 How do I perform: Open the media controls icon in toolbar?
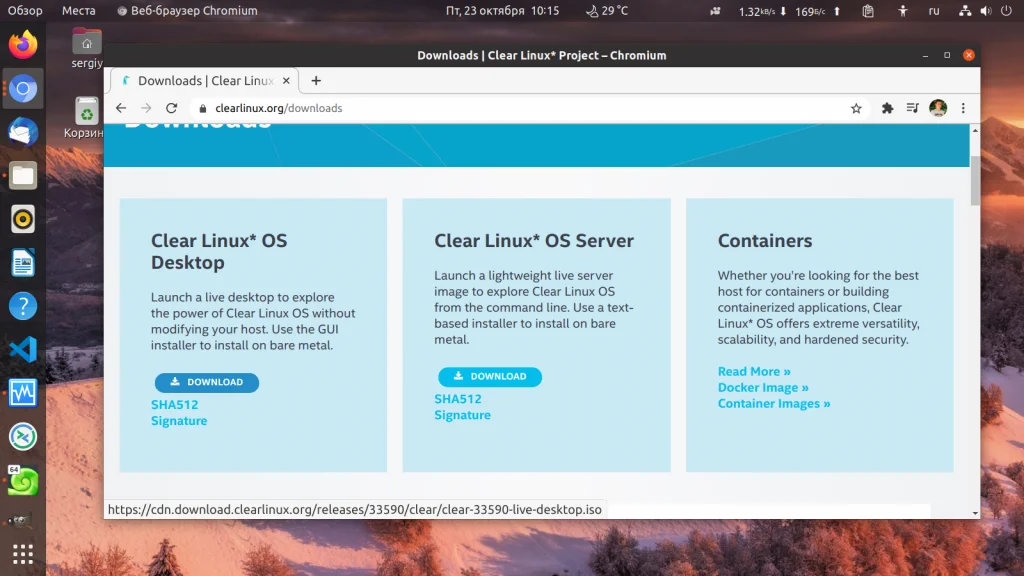pos(912,108)
